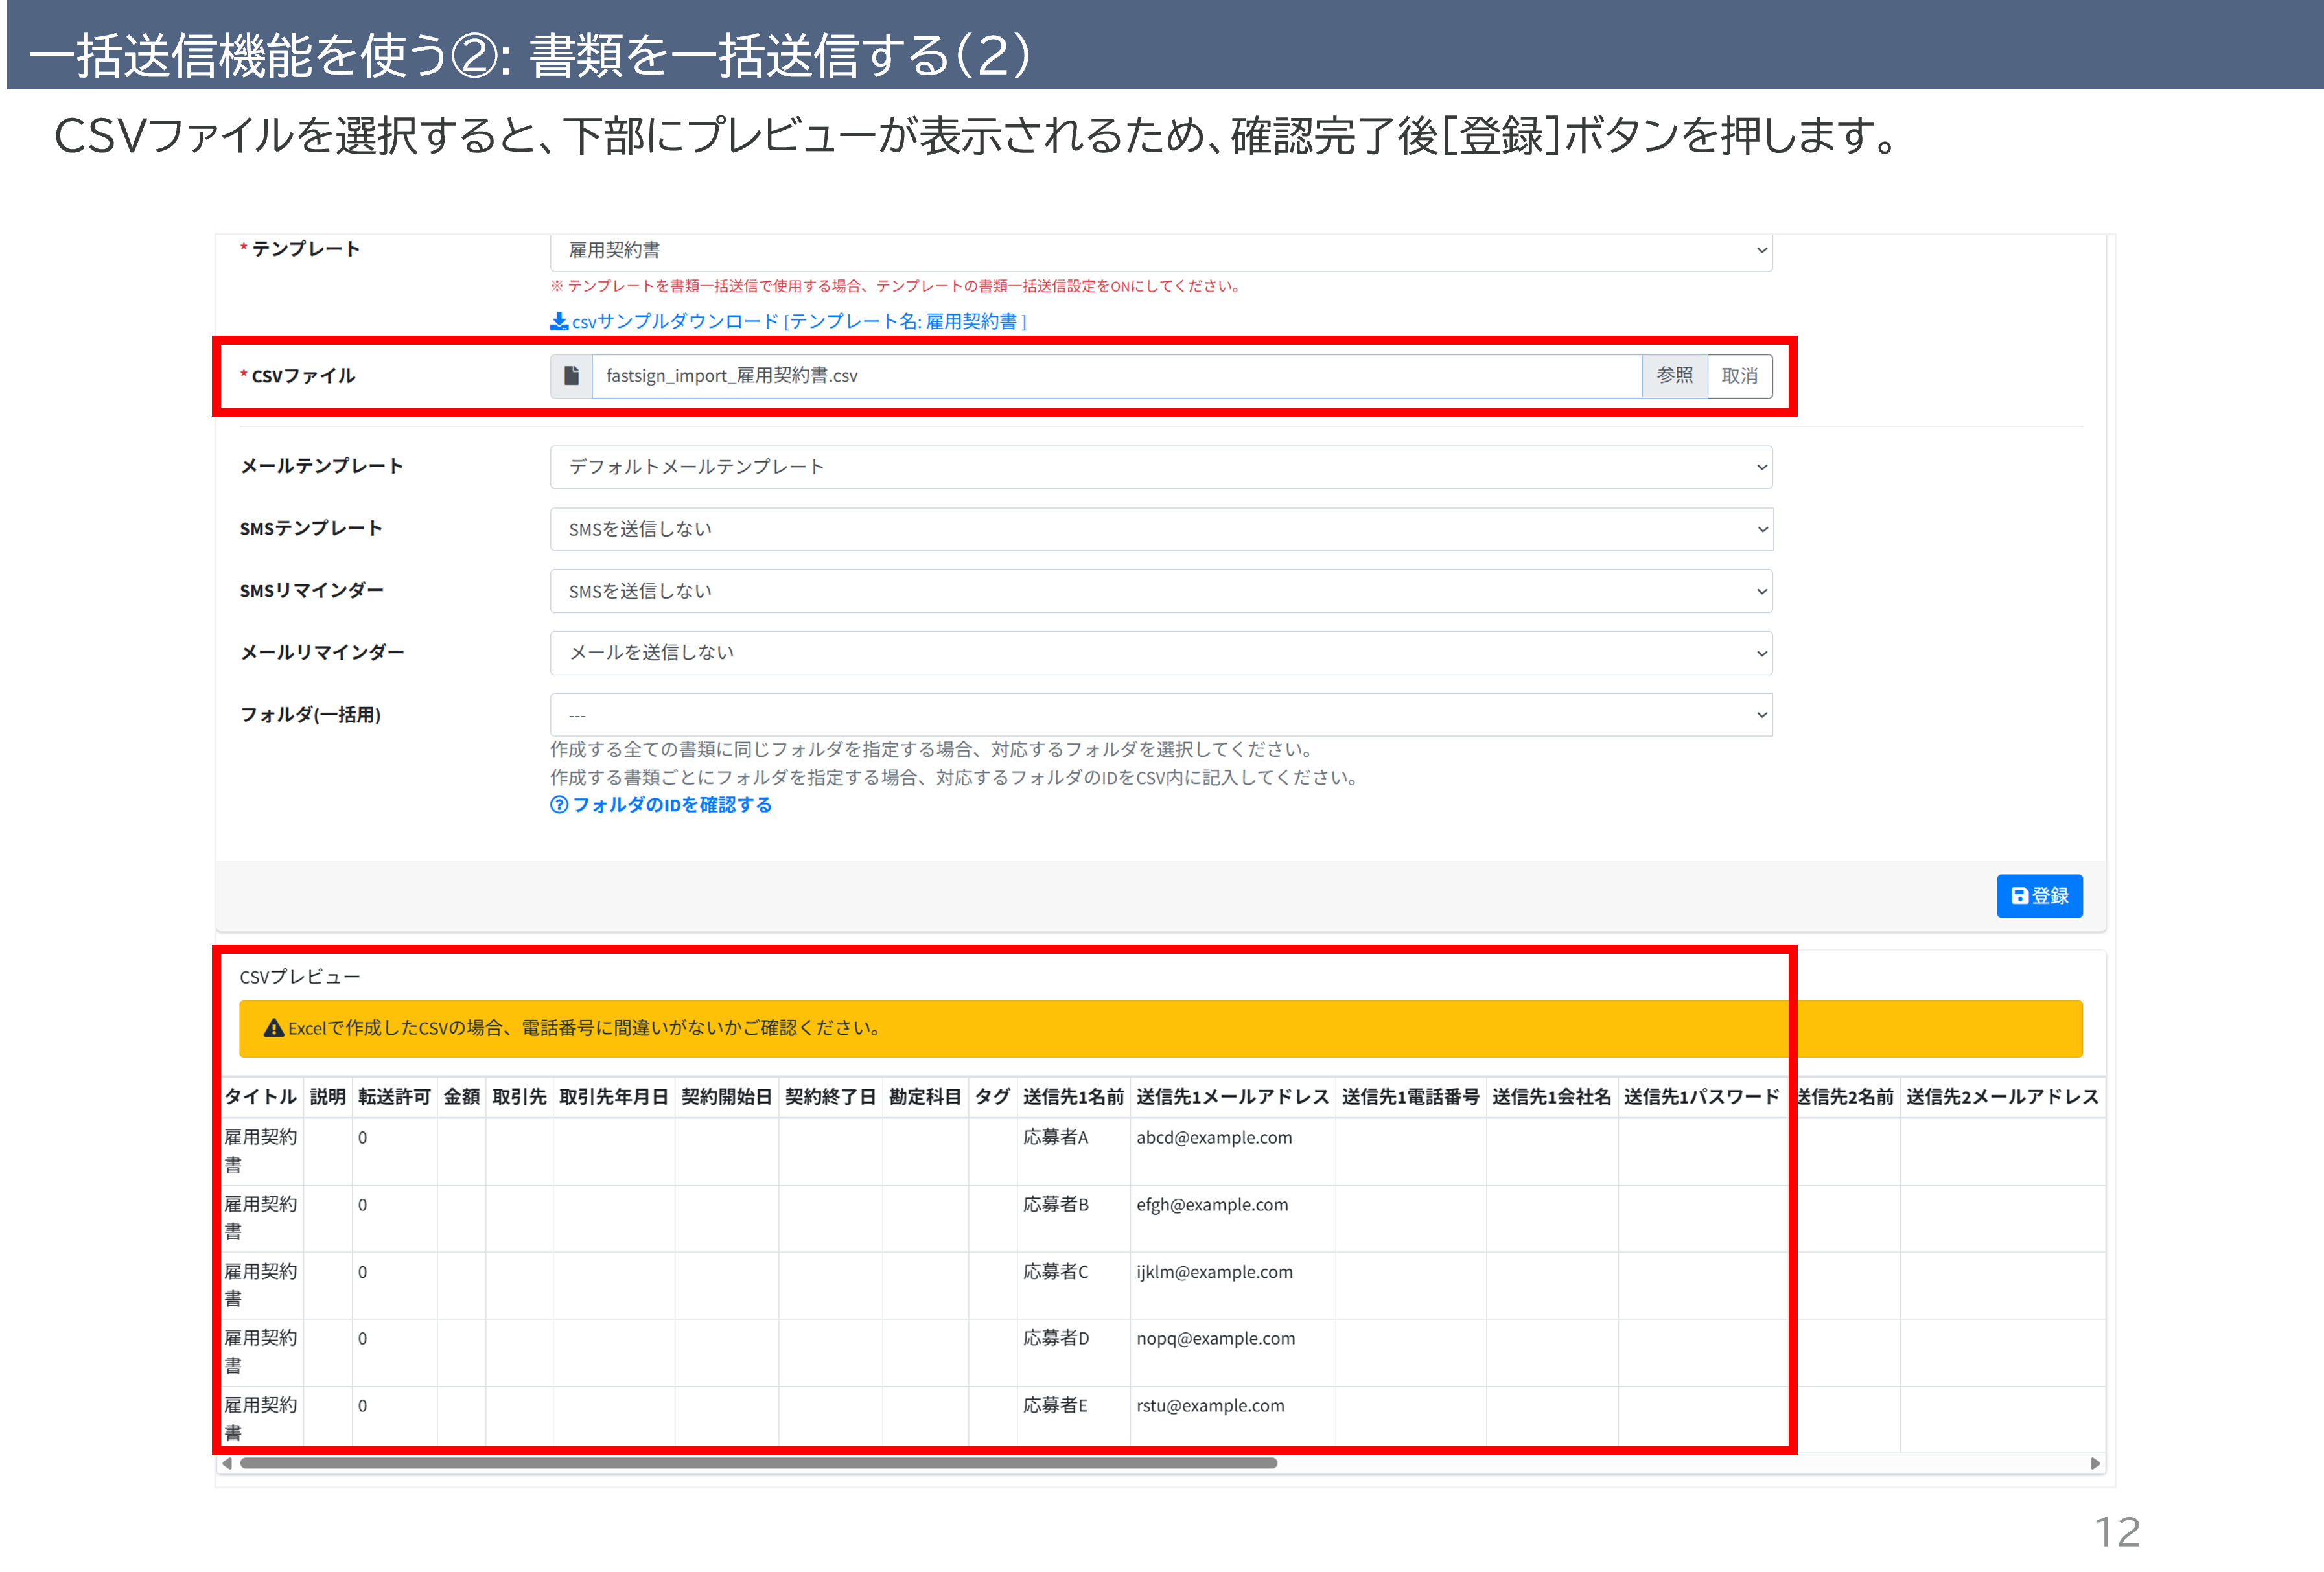Click the warning triangle icon in yellow banner
Viewport: 2324px width, 1572px height.
click(x=273, y=1028)
